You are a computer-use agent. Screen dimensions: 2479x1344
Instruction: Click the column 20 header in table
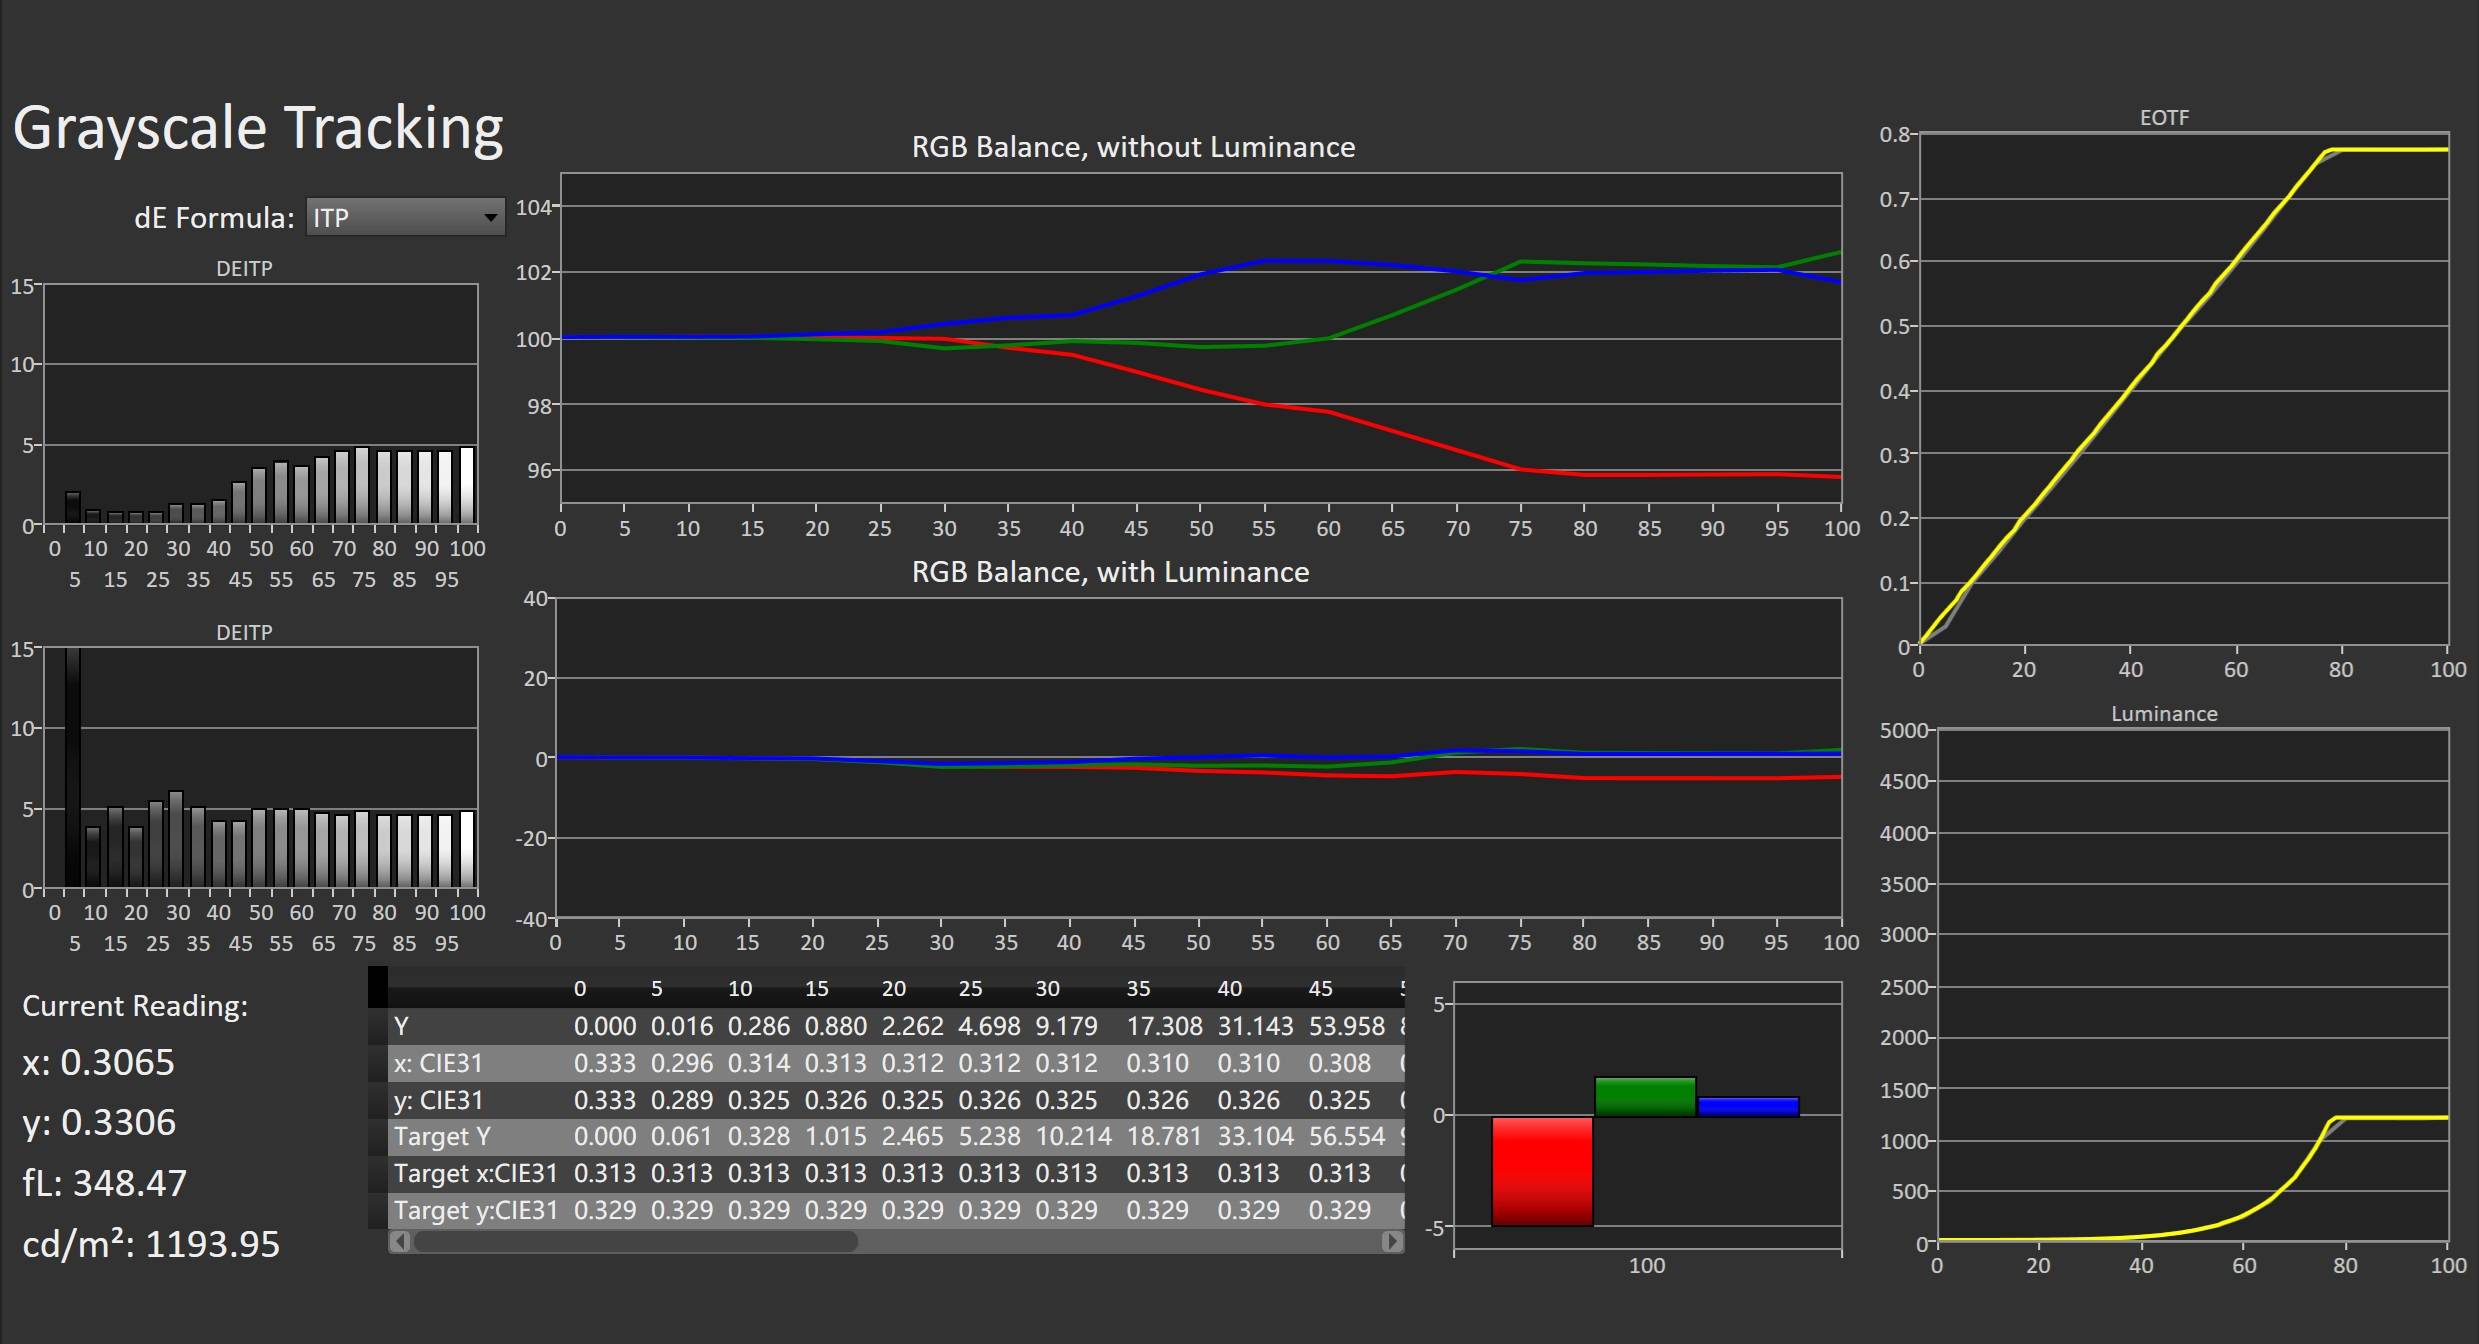point(893,989)
